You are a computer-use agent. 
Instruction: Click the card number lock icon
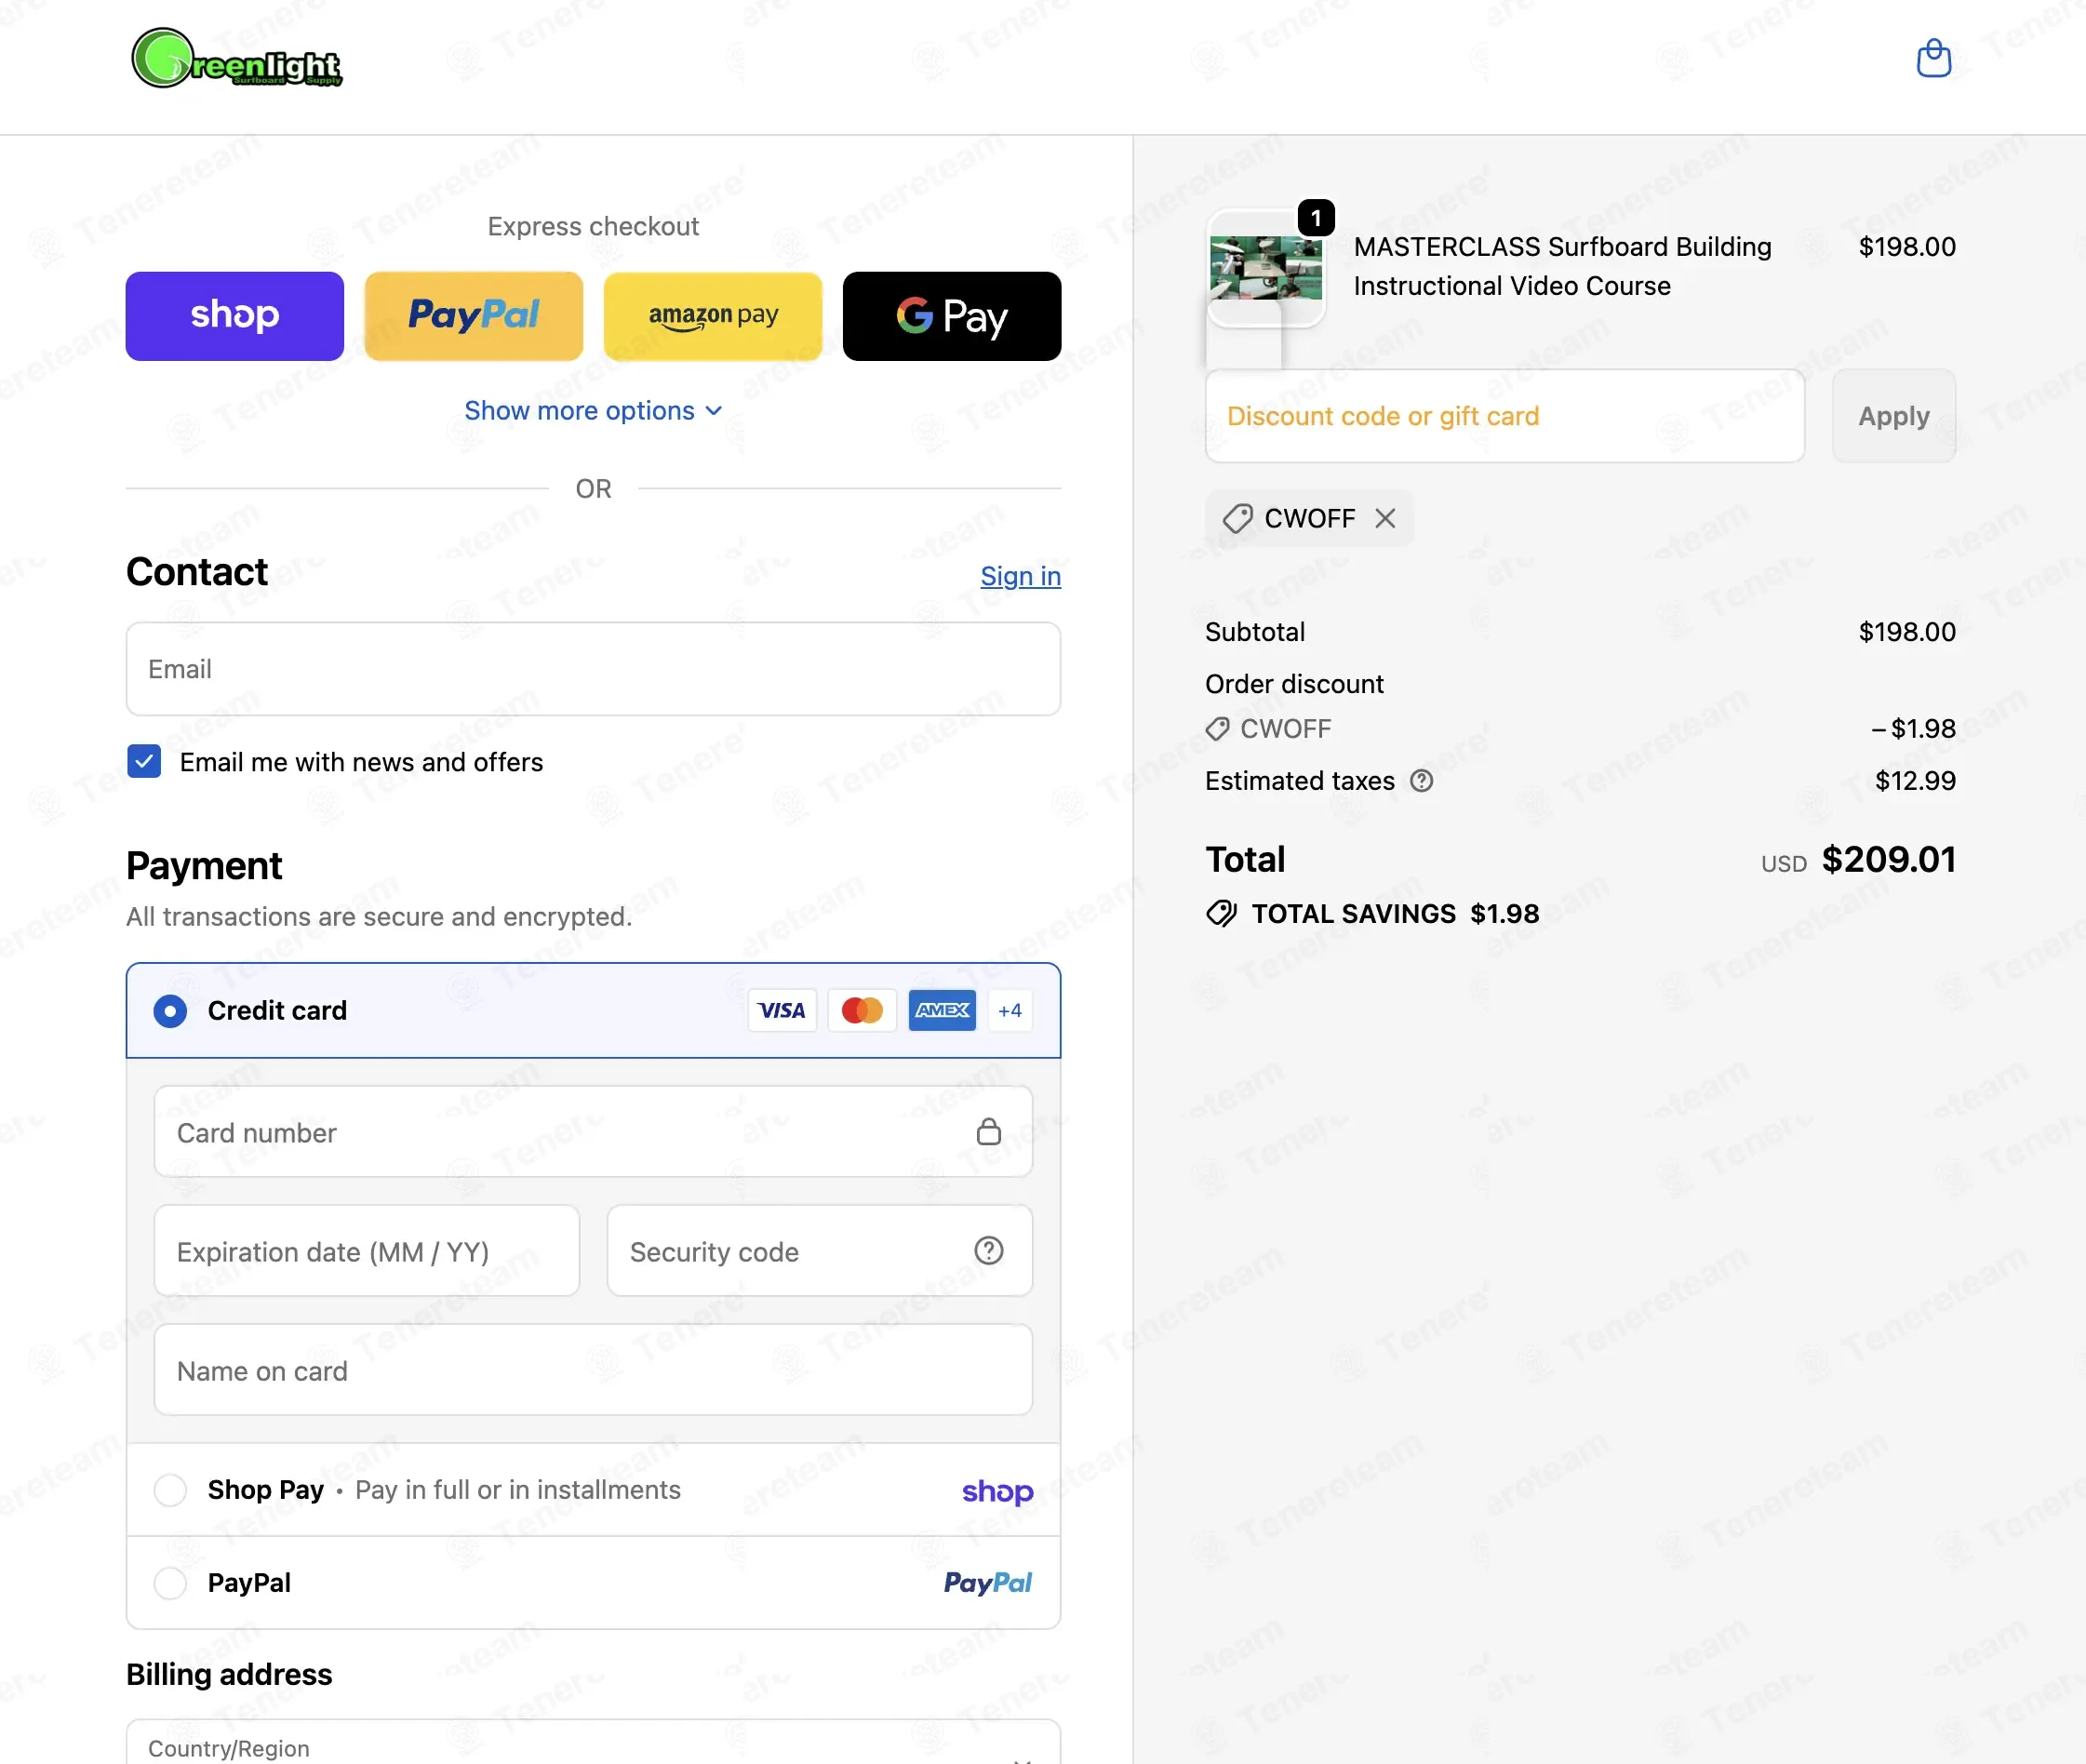(989, 1131)
